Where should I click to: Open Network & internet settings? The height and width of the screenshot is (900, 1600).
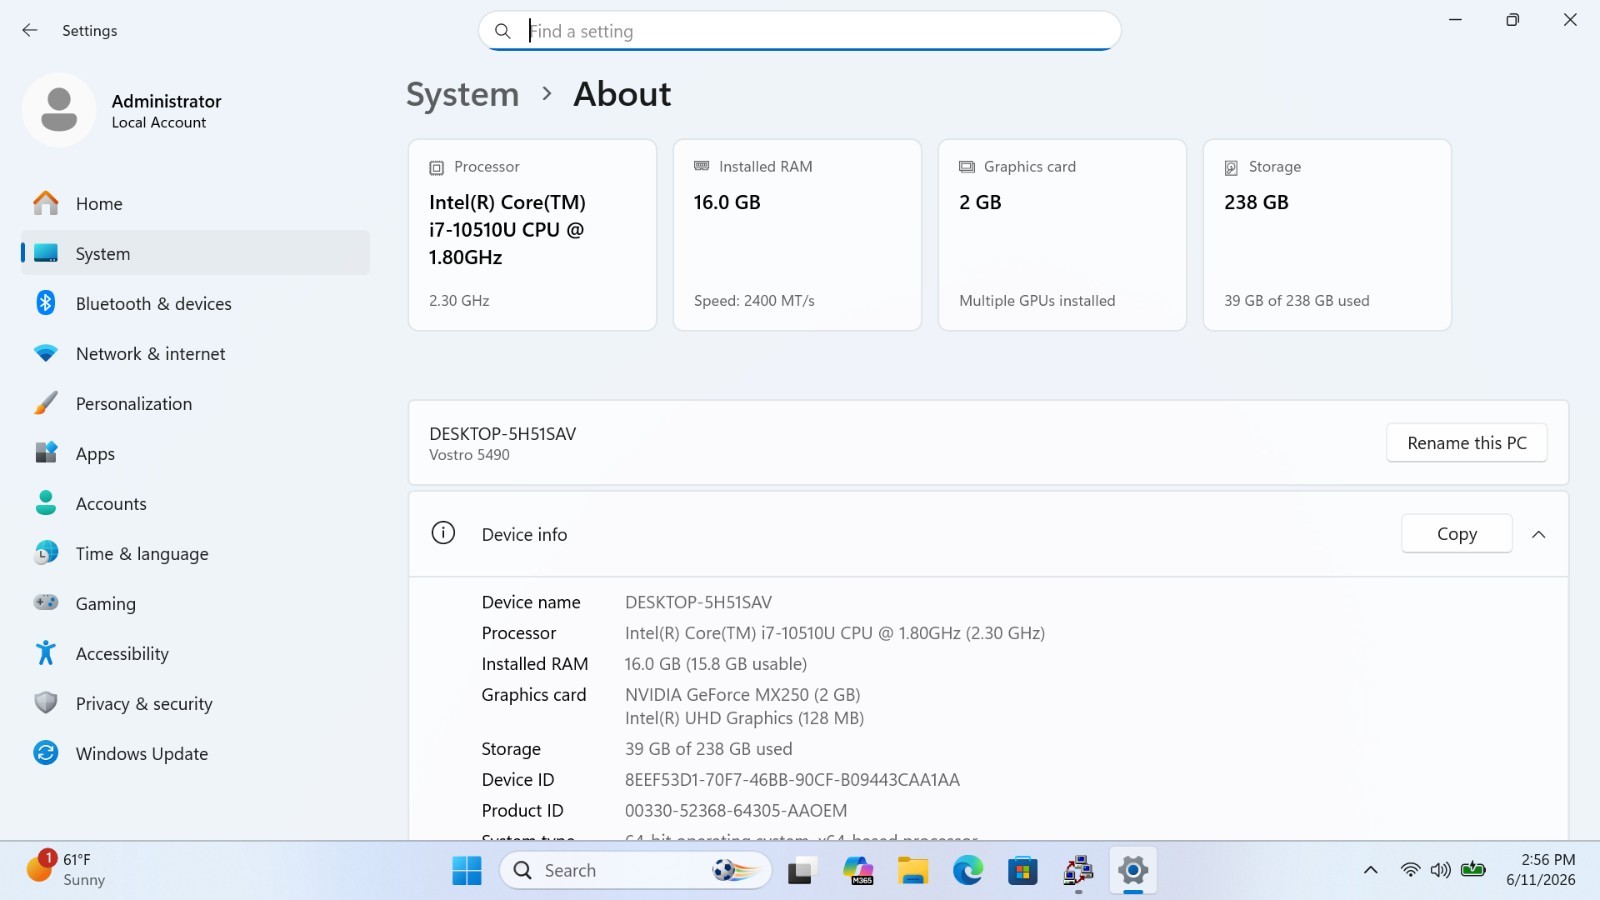click(195, 353)
